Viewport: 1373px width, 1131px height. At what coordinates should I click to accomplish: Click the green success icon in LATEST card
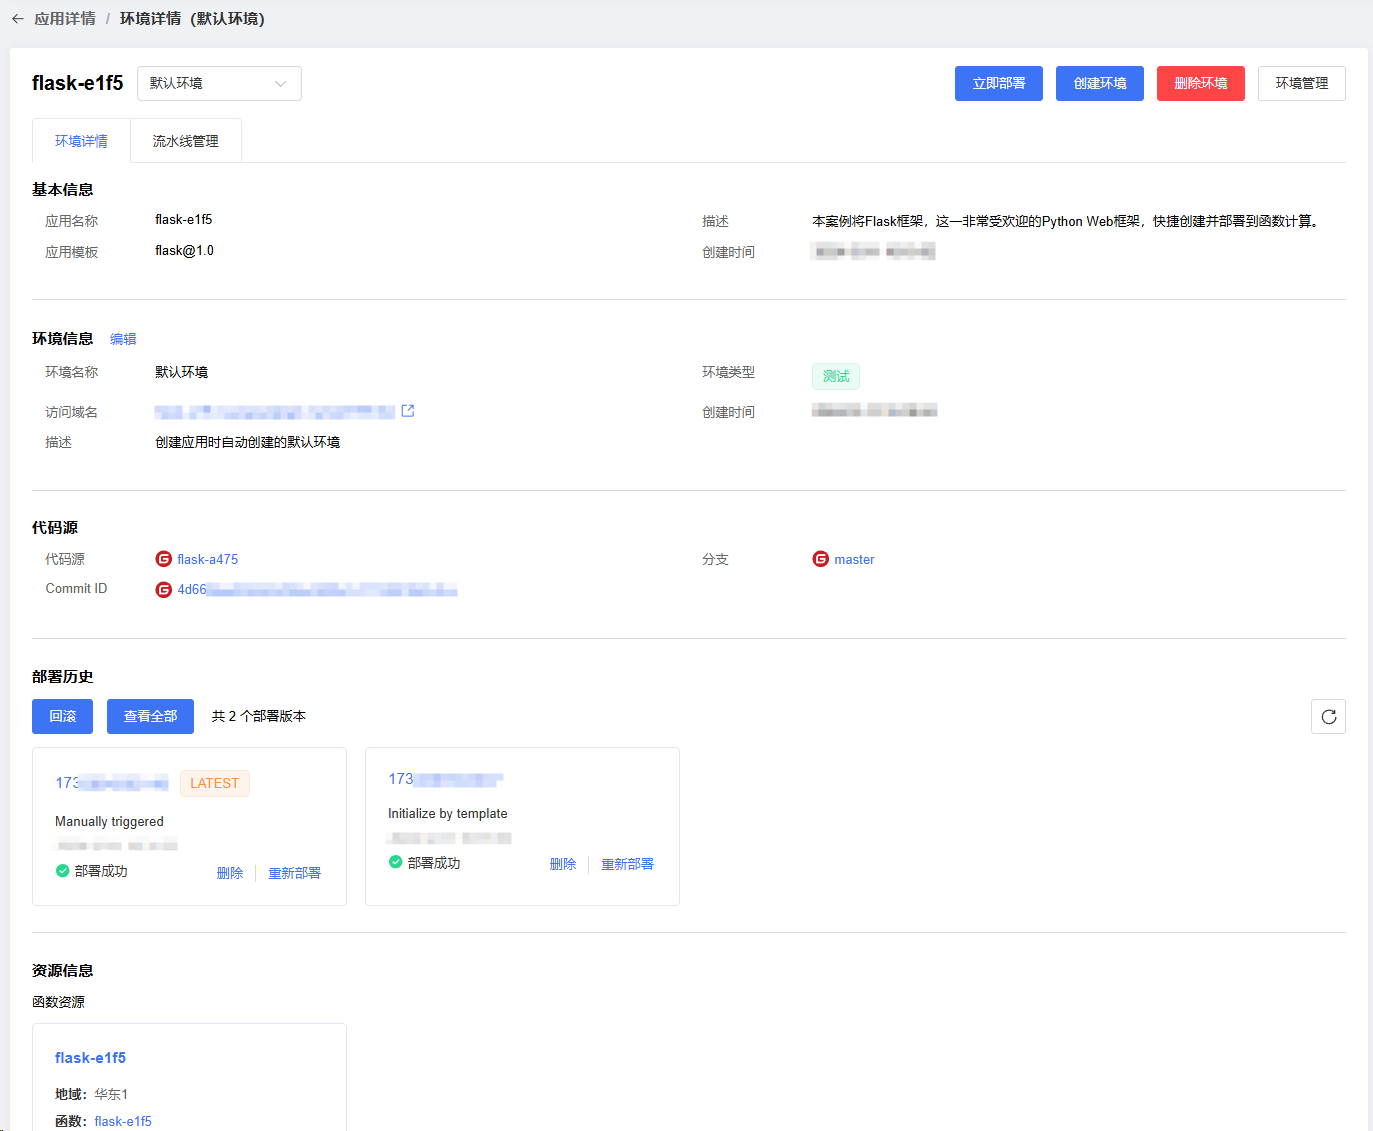point(63,871)
